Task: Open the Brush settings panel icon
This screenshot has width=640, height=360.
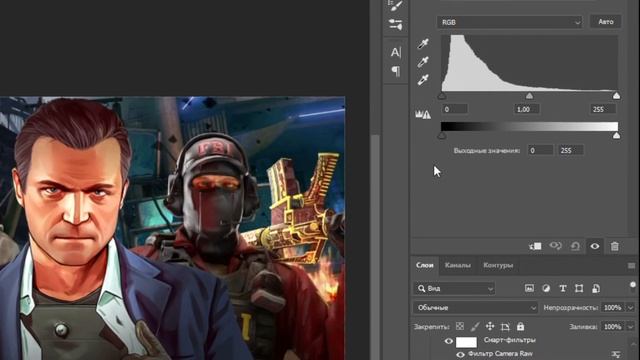Action: point(395,5)
